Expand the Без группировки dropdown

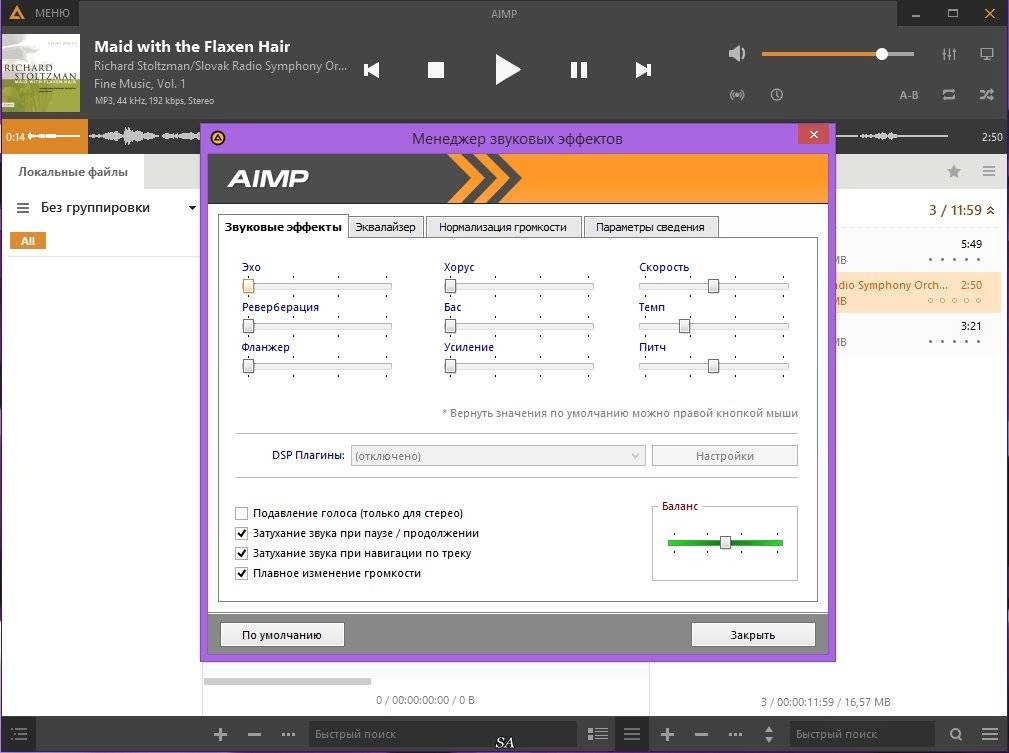pyautogui.click(x=192, y=208)
